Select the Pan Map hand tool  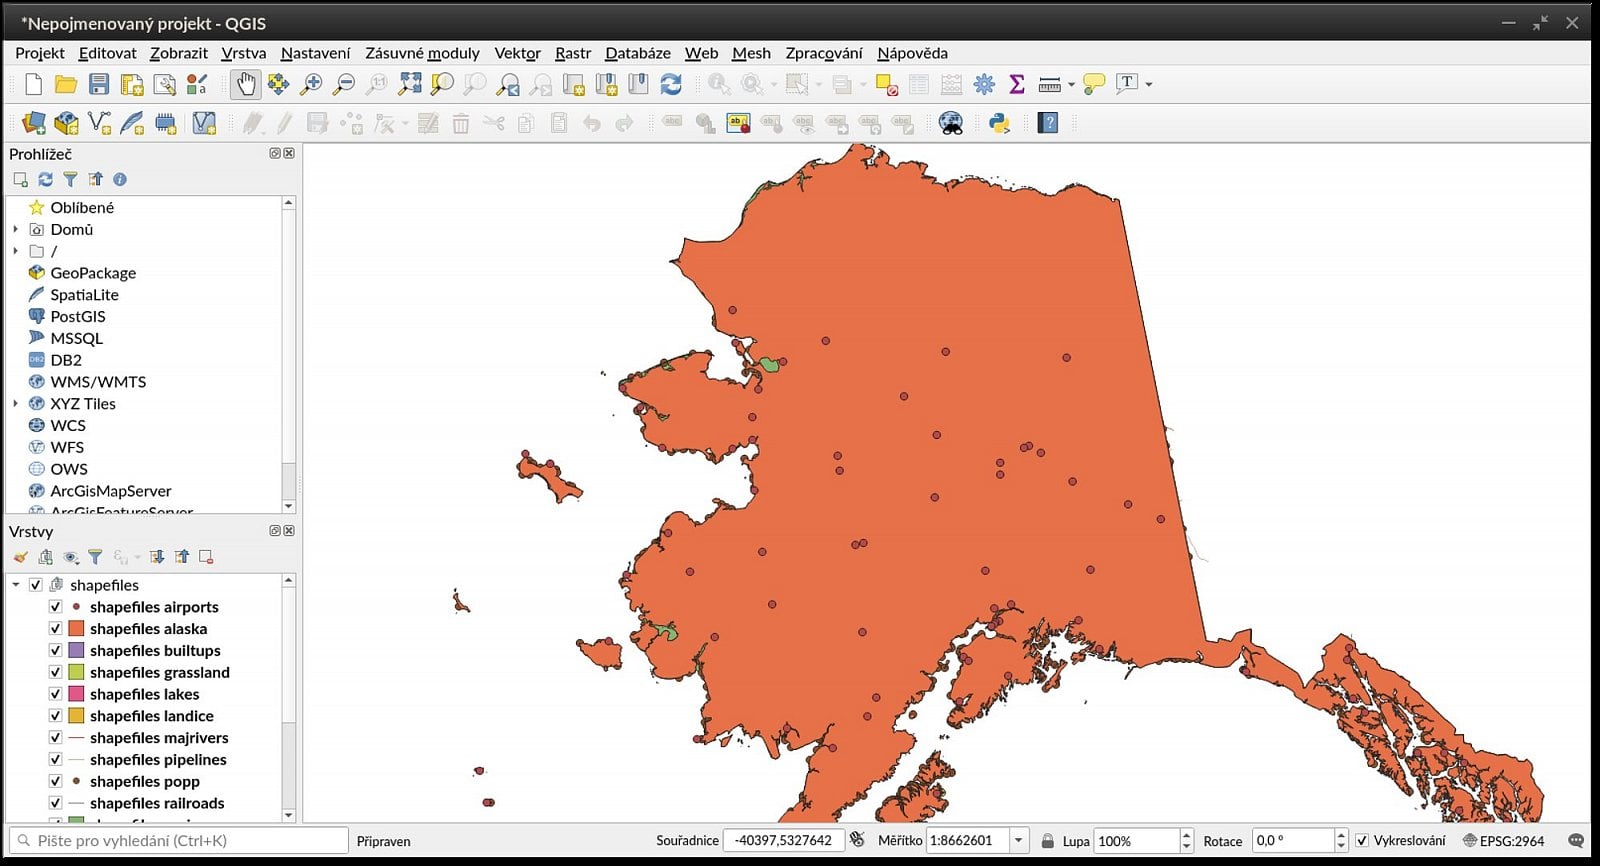coord(245,85)
